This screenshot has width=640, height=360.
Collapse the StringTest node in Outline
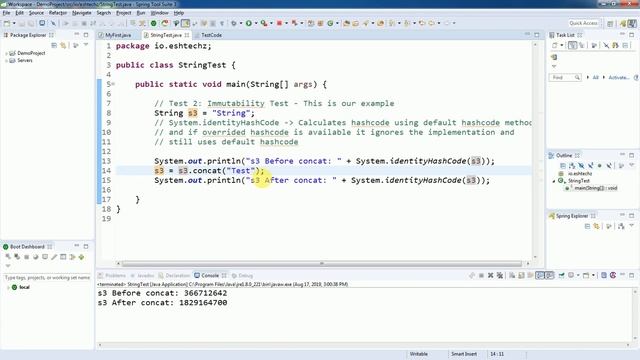(554, 181)
